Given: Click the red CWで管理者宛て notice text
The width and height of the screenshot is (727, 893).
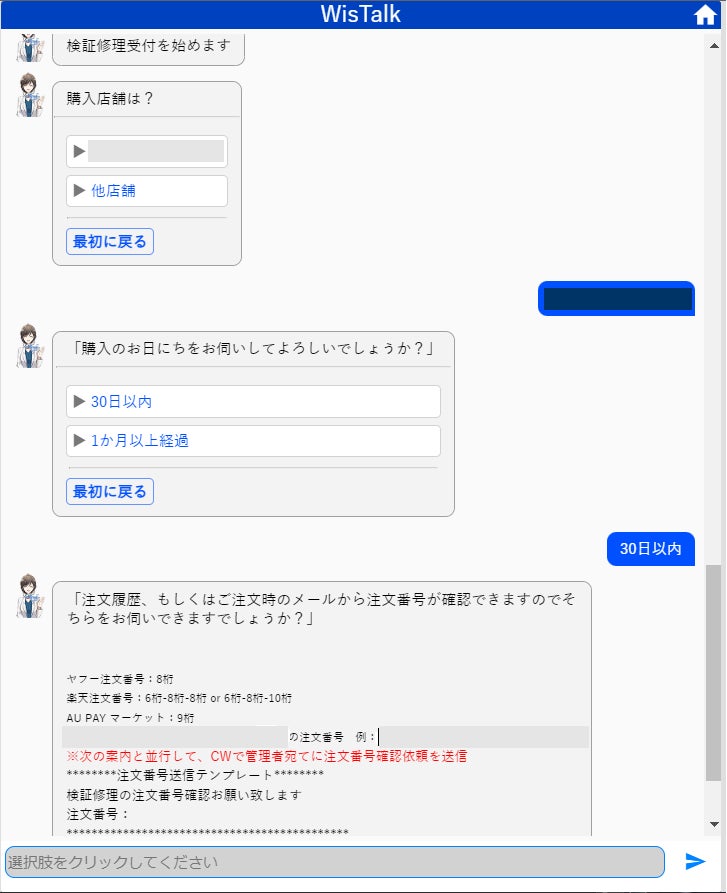Looking at the screenshot, I should pyautogui.click(x=267, y=756).
